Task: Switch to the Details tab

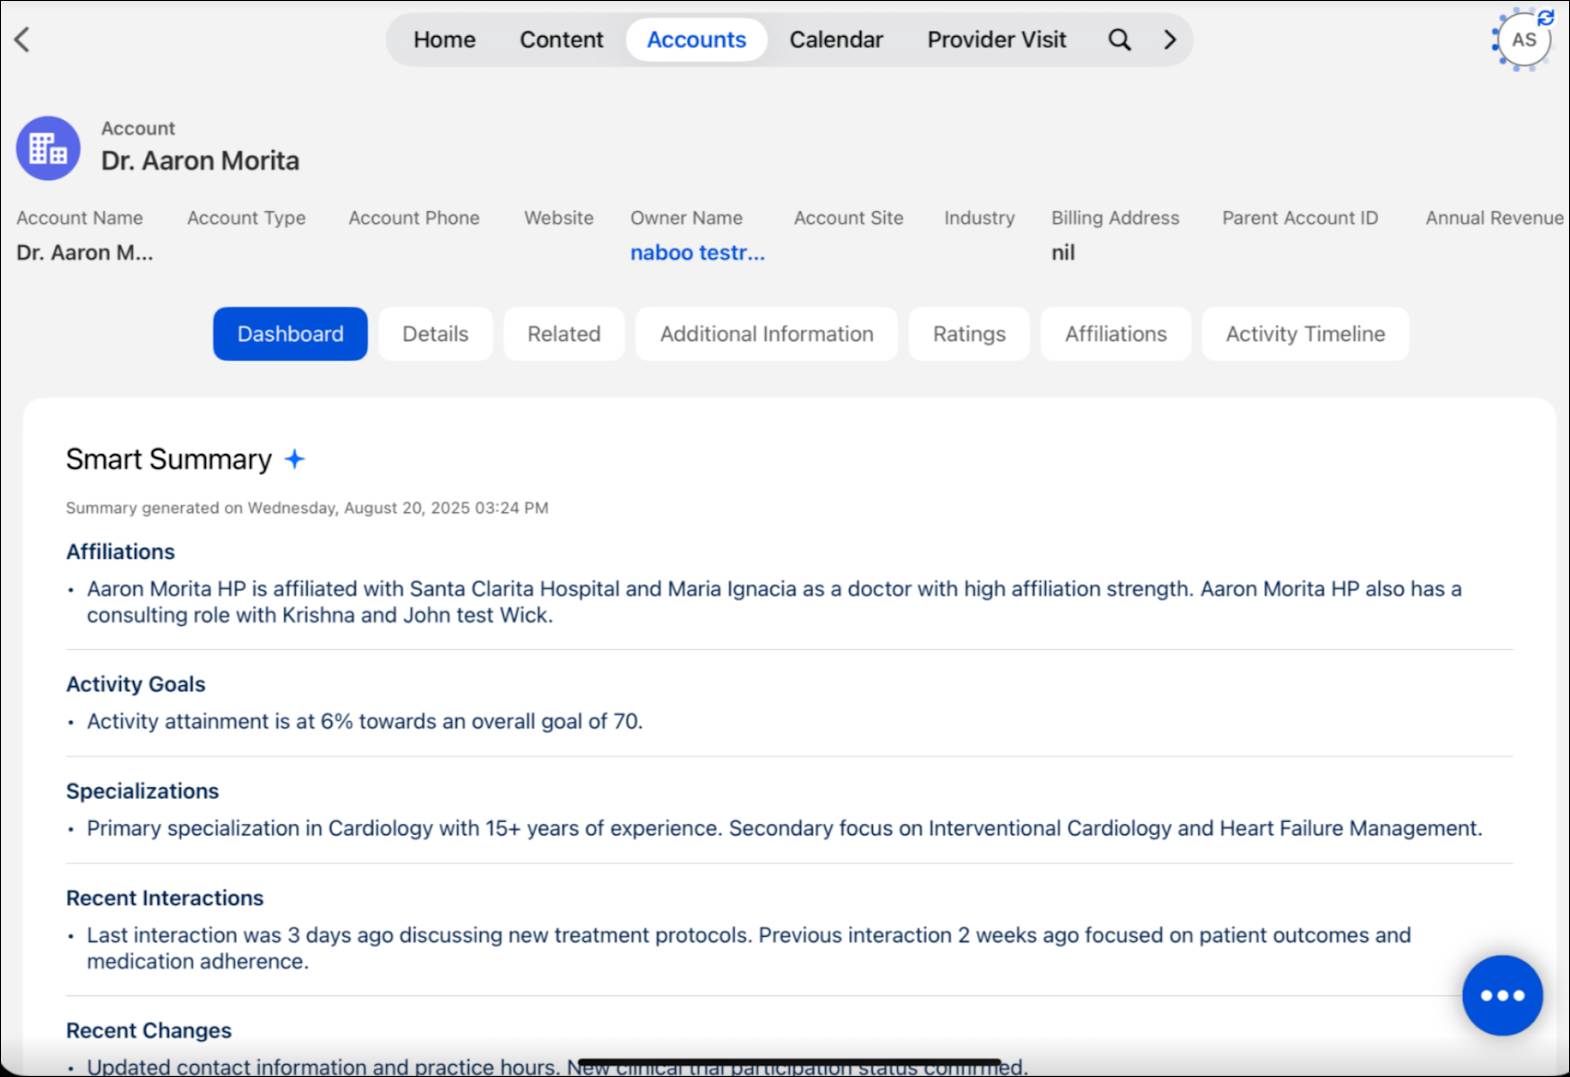Action: (435, 334)
